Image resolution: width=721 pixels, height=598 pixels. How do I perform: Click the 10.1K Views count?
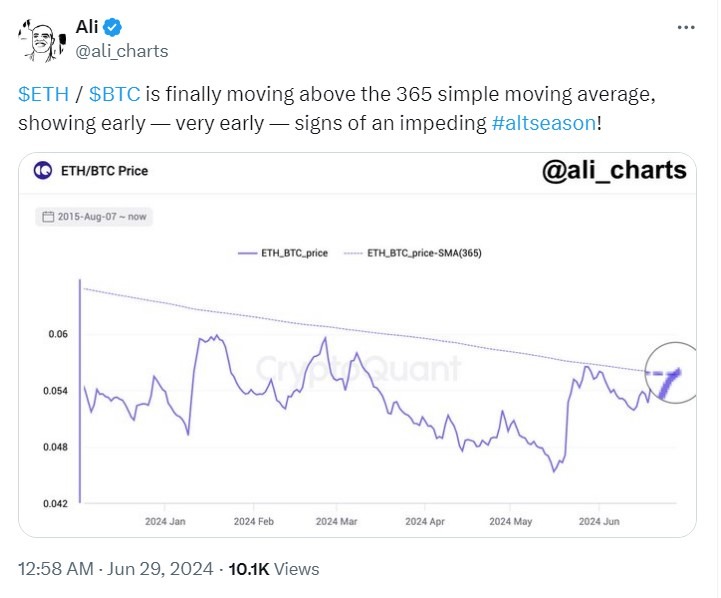(x=274, y=569)
